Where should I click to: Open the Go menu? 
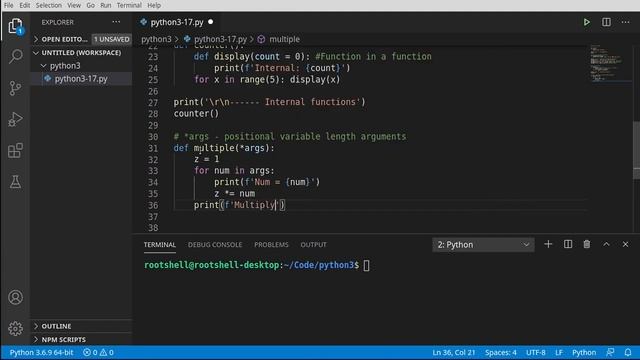pos(91,5)
